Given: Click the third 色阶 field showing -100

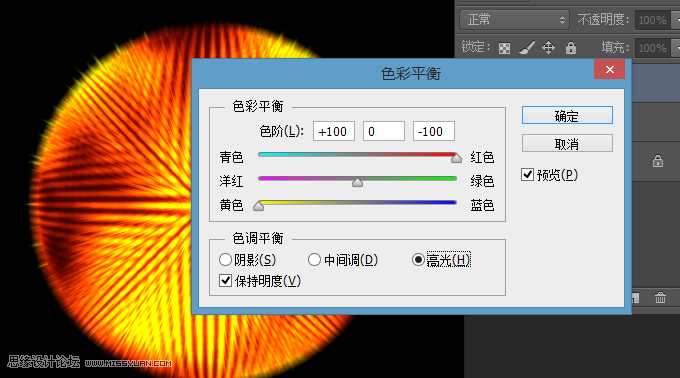Looking at the screenshot, I should point(434,131).
